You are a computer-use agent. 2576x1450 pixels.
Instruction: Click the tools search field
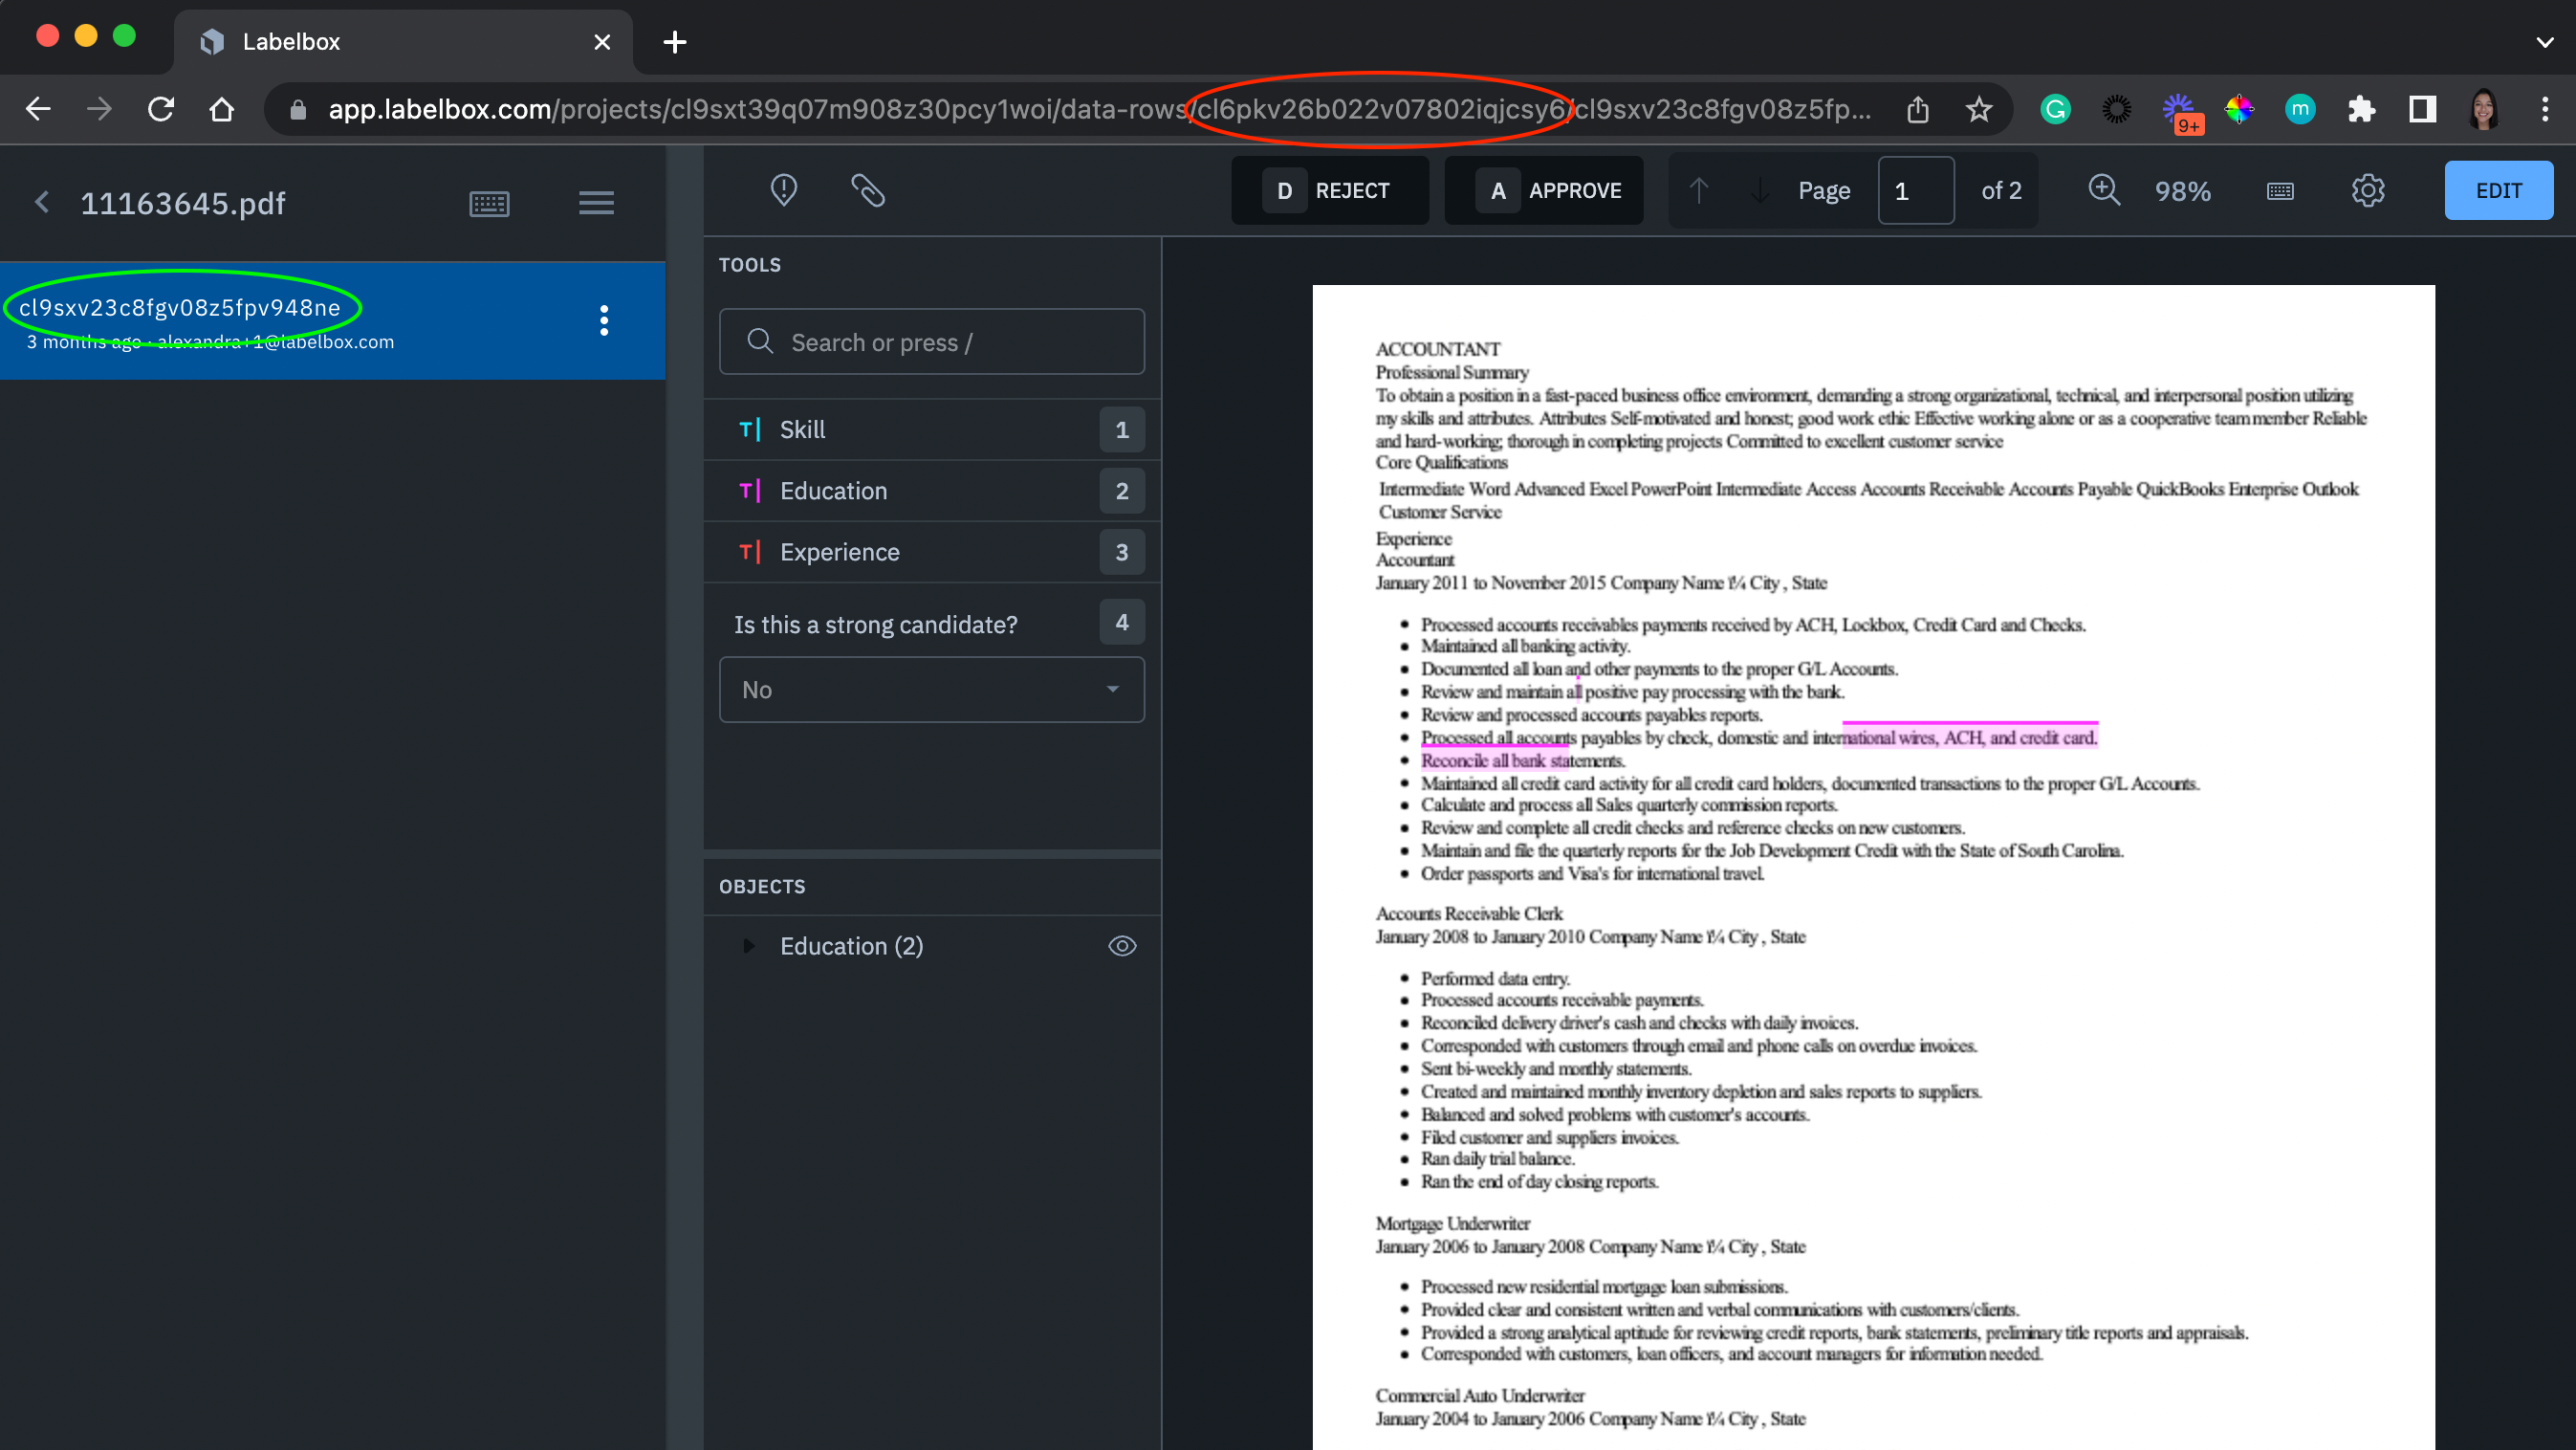930,342
